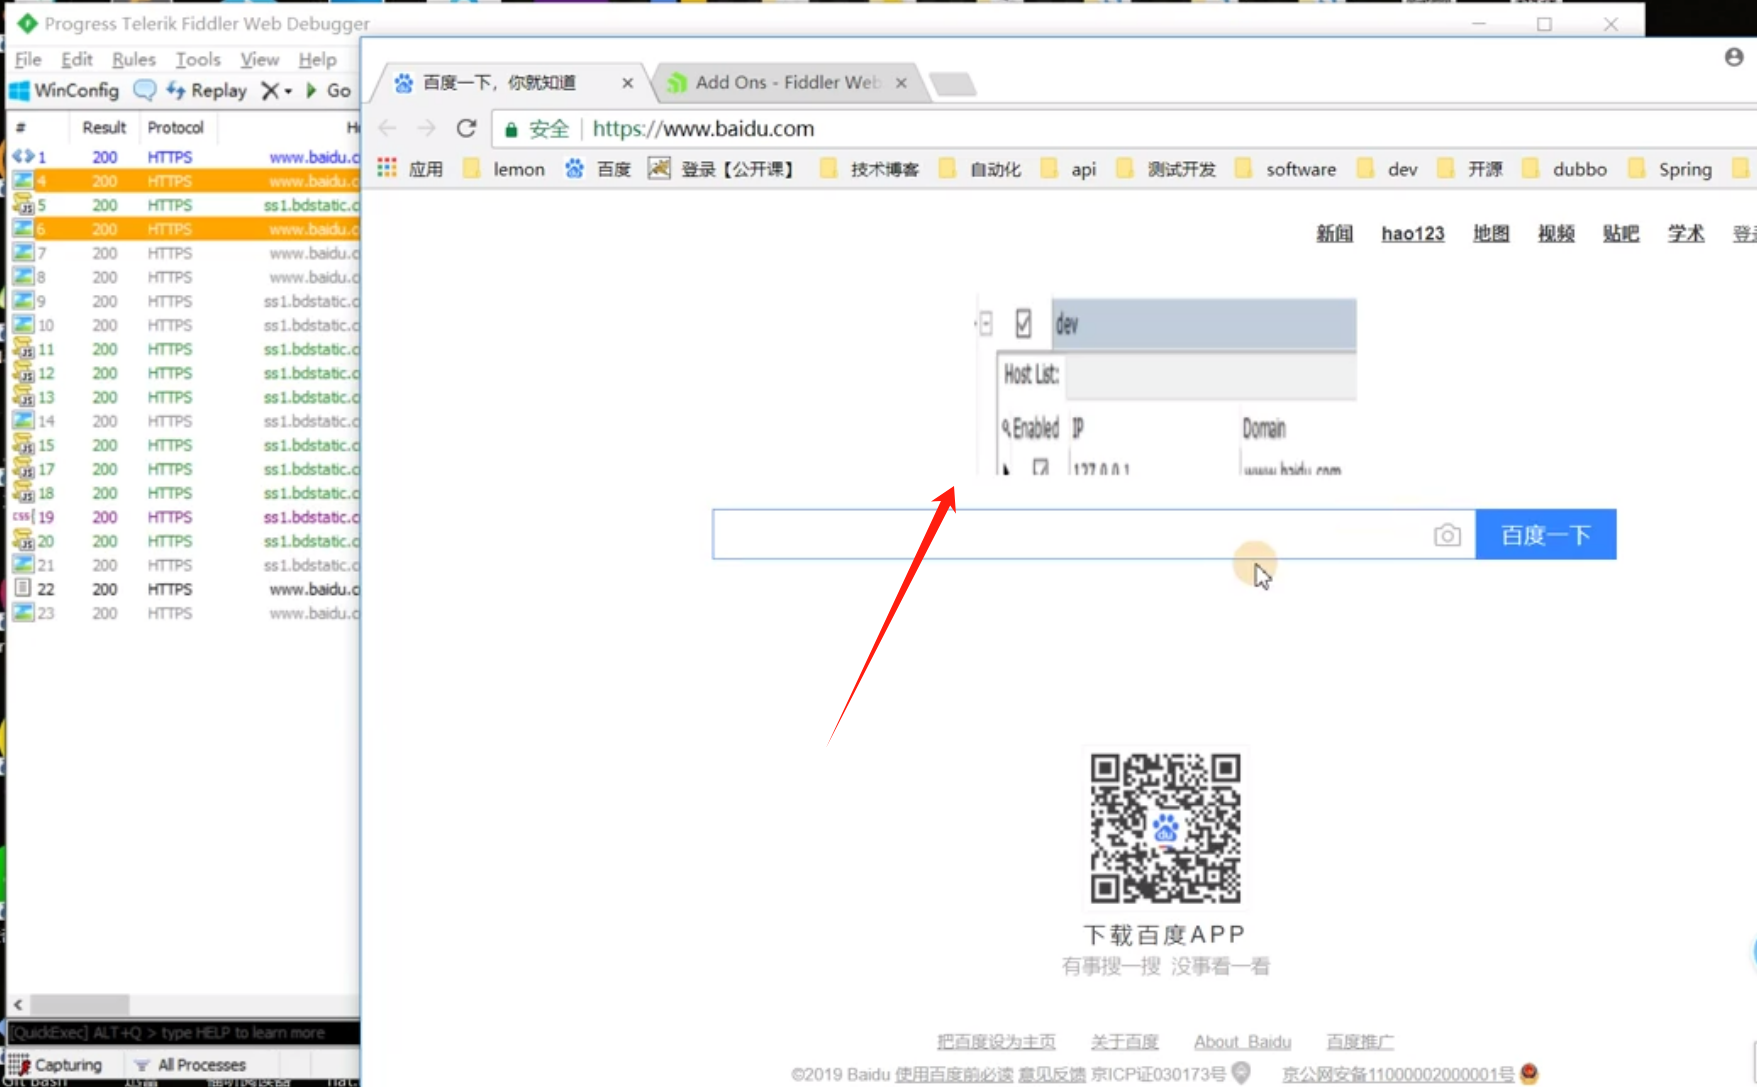Click the camera image-search icon
Screen dimensions: 1757x1087
pyautogui.click(x=1447, y=535)
